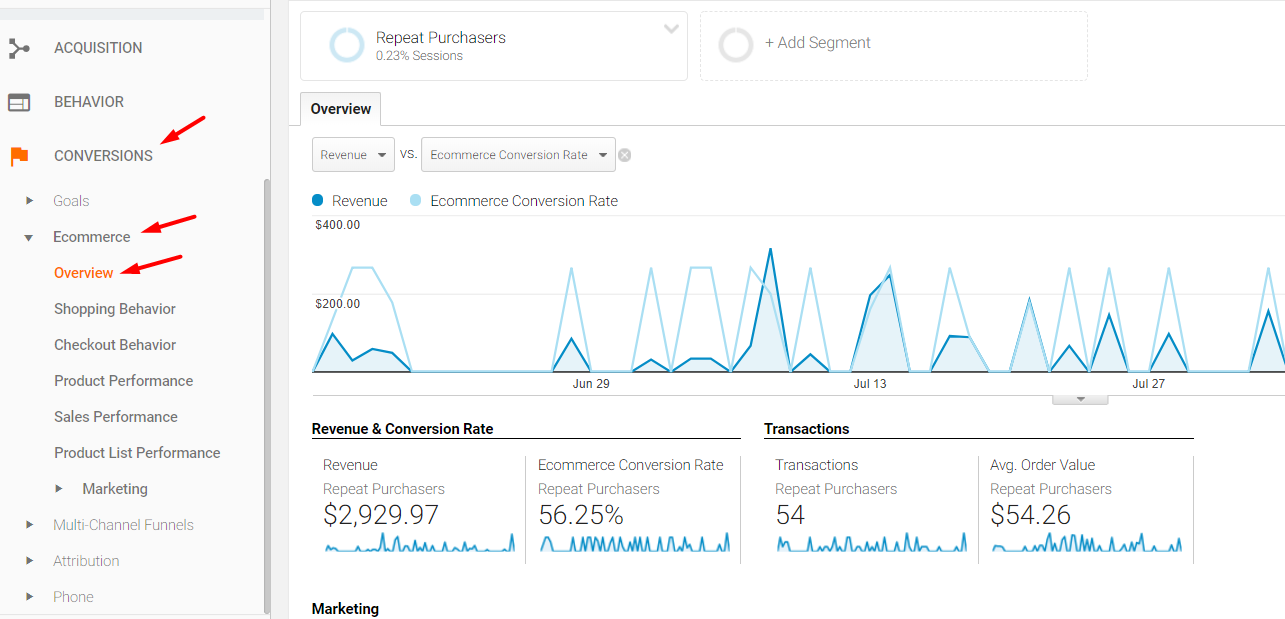Open the Conversions menu
1285x619 pixels.
pyautogui.click(x=103, y=156)
